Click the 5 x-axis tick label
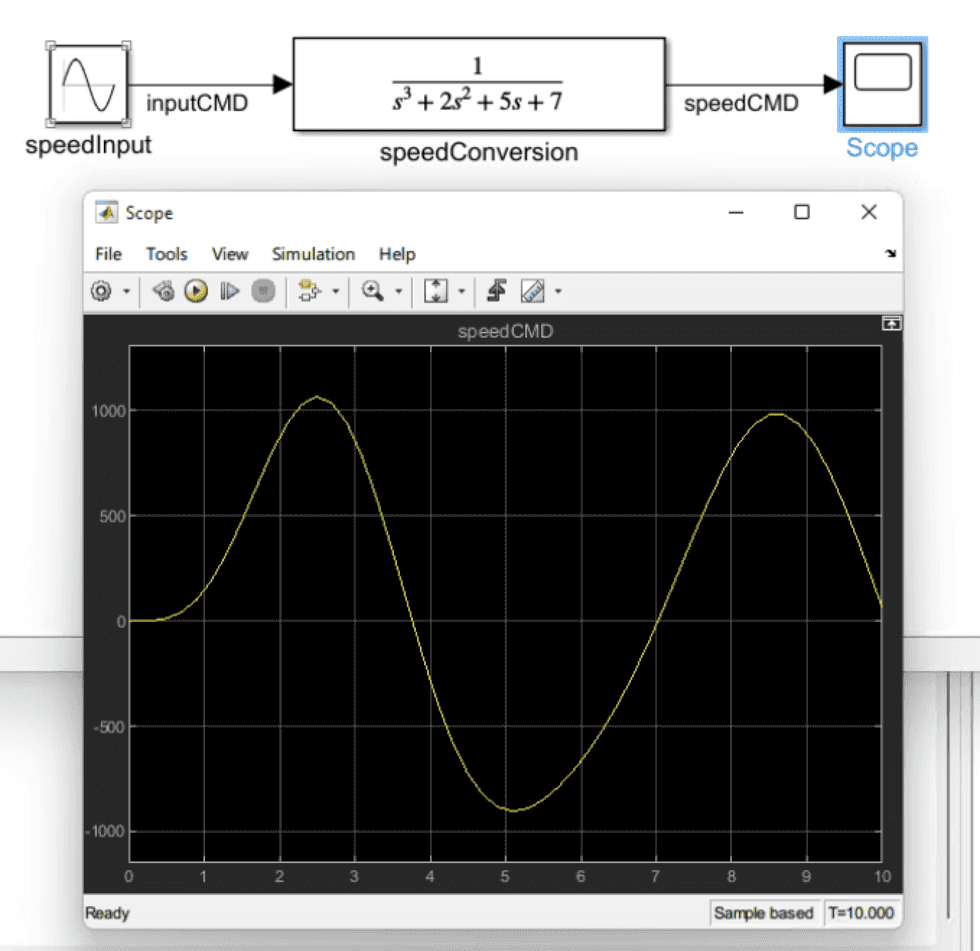 click(504, 877)
